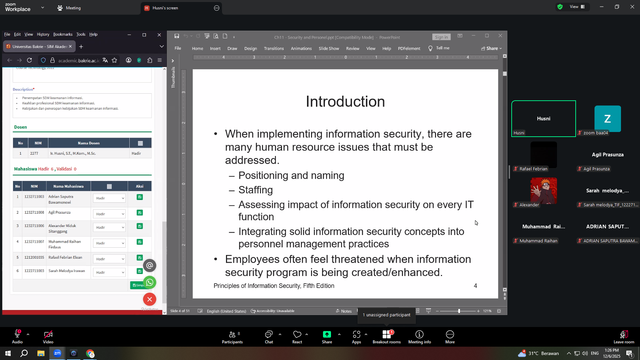Toggle the select-all checkbox in Dosen table header
640x360 pixels.
click(x=140, y=143)
